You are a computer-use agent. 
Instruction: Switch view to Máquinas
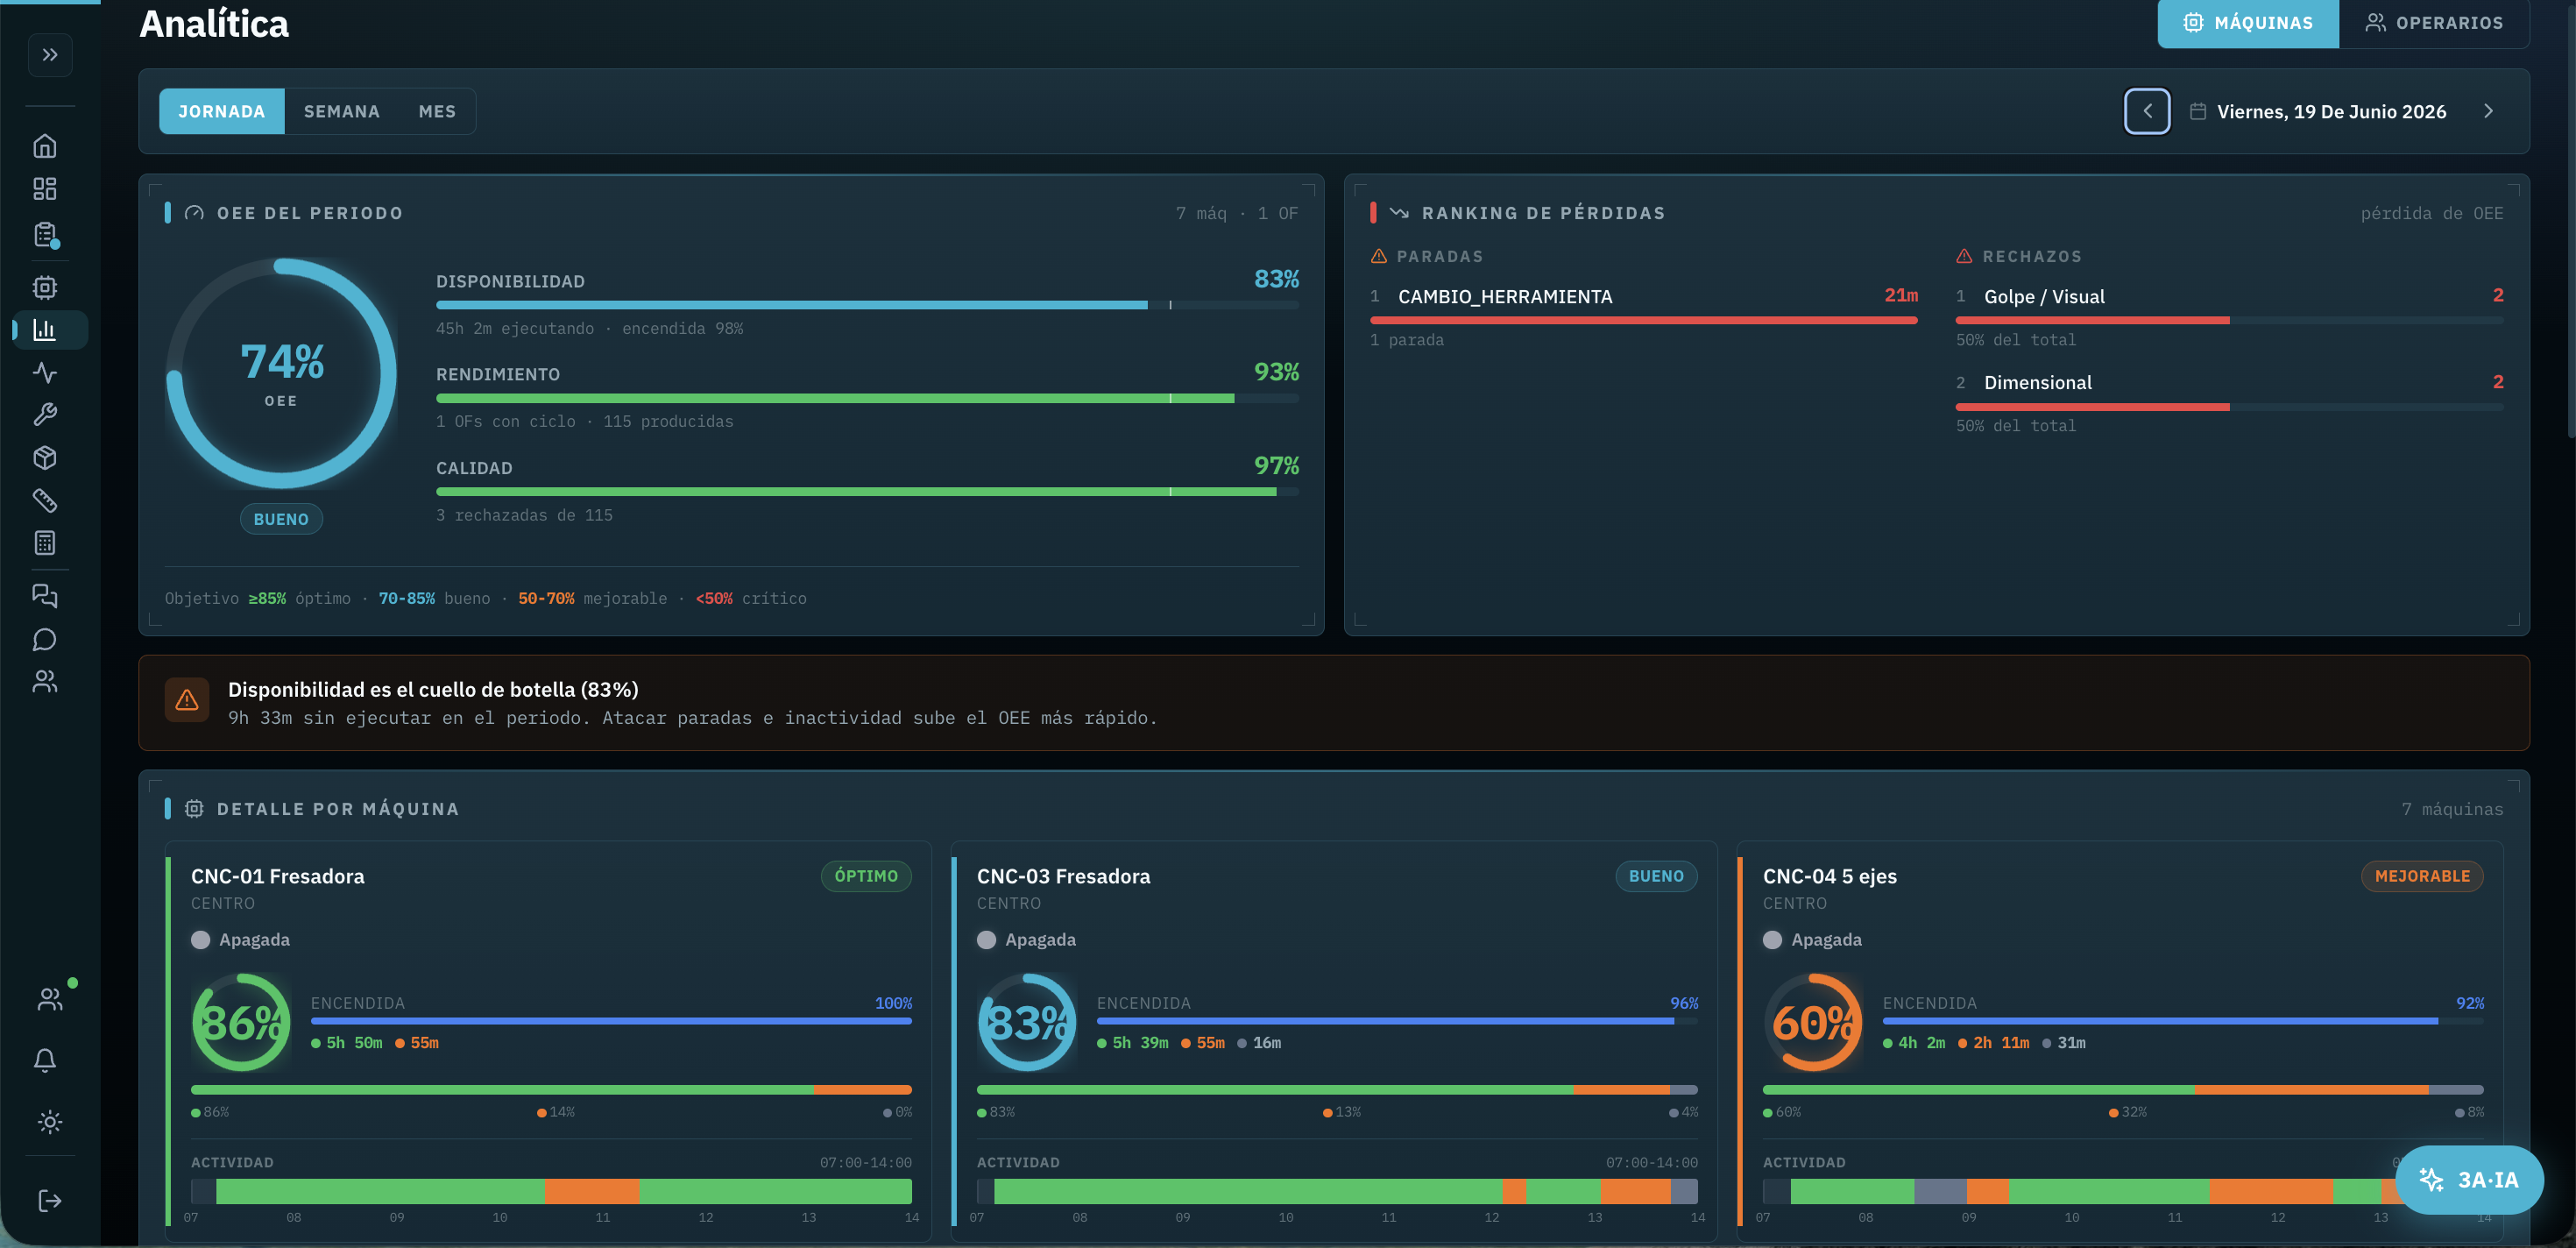[x=2247, y=23]
